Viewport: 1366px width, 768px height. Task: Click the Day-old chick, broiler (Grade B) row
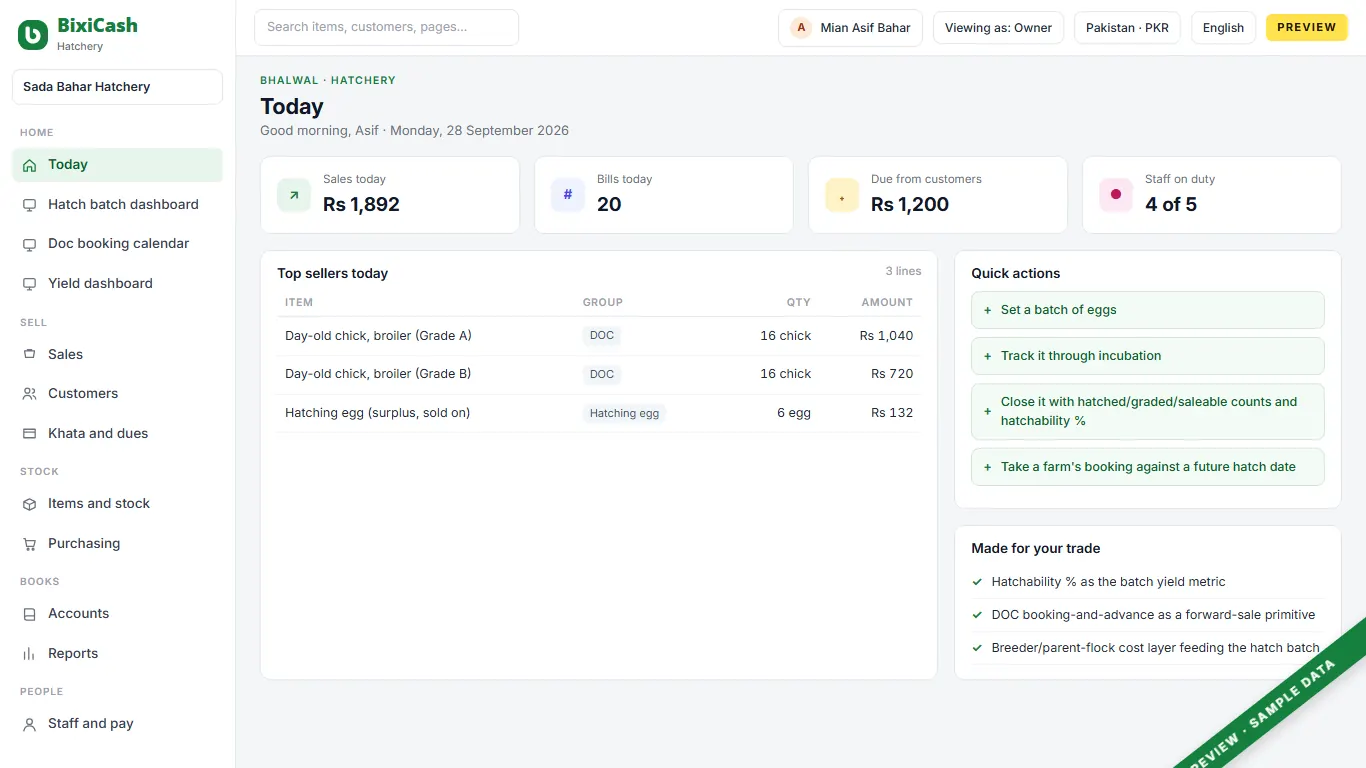pyautogui.click(x=599, y=374)
